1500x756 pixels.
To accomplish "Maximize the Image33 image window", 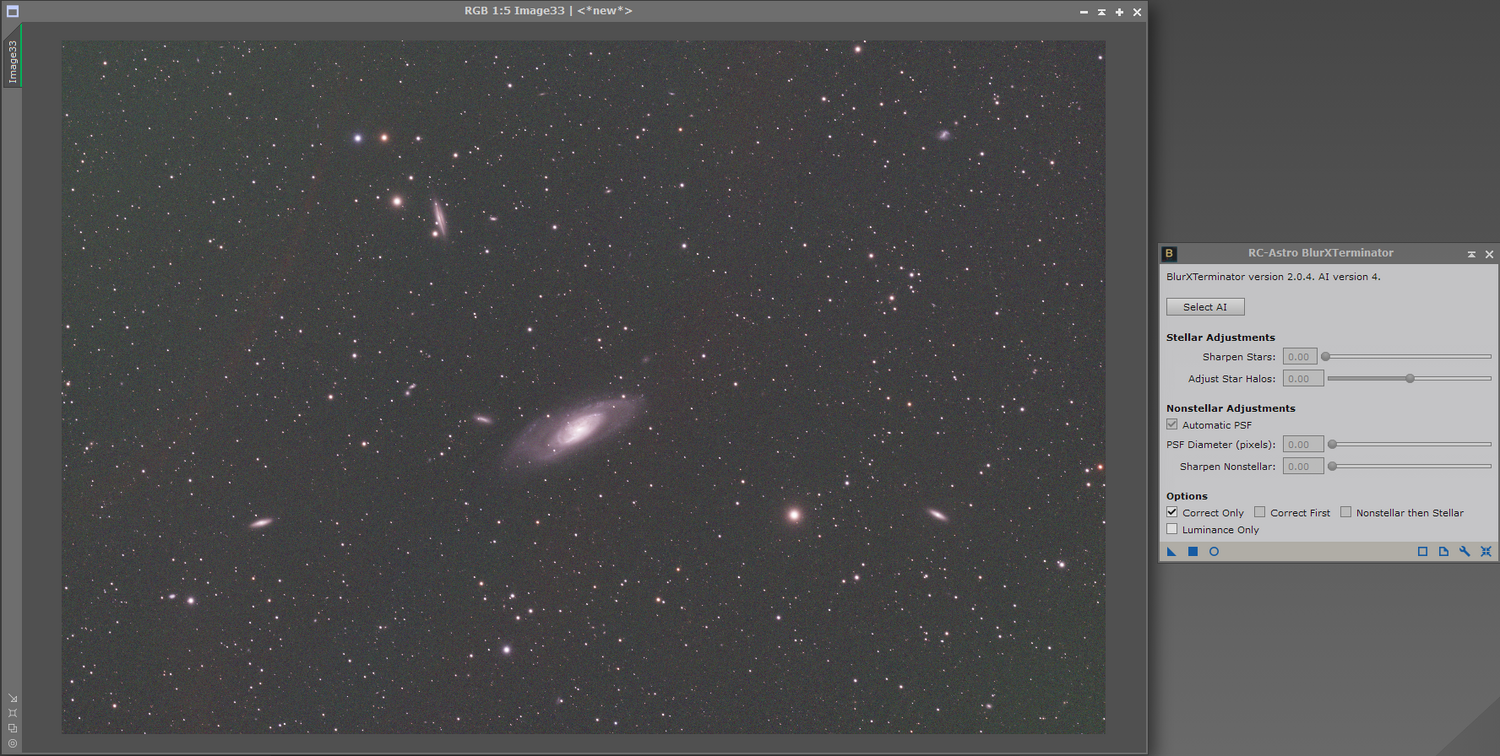I will [x=1119, y=12].
